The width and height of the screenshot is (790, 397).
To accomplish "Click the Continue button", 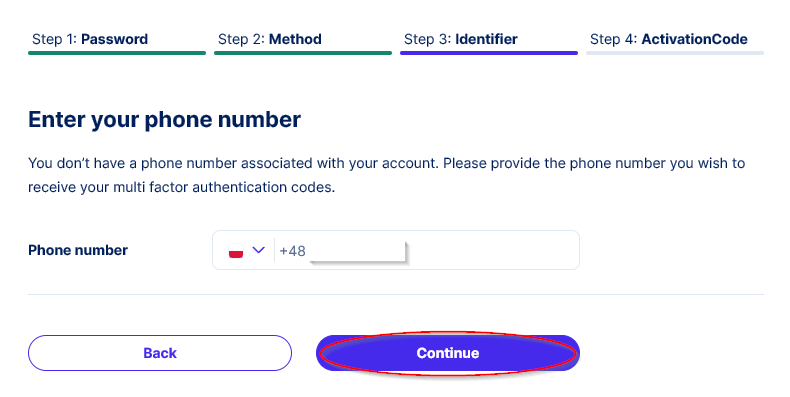I will click(448, 353).
